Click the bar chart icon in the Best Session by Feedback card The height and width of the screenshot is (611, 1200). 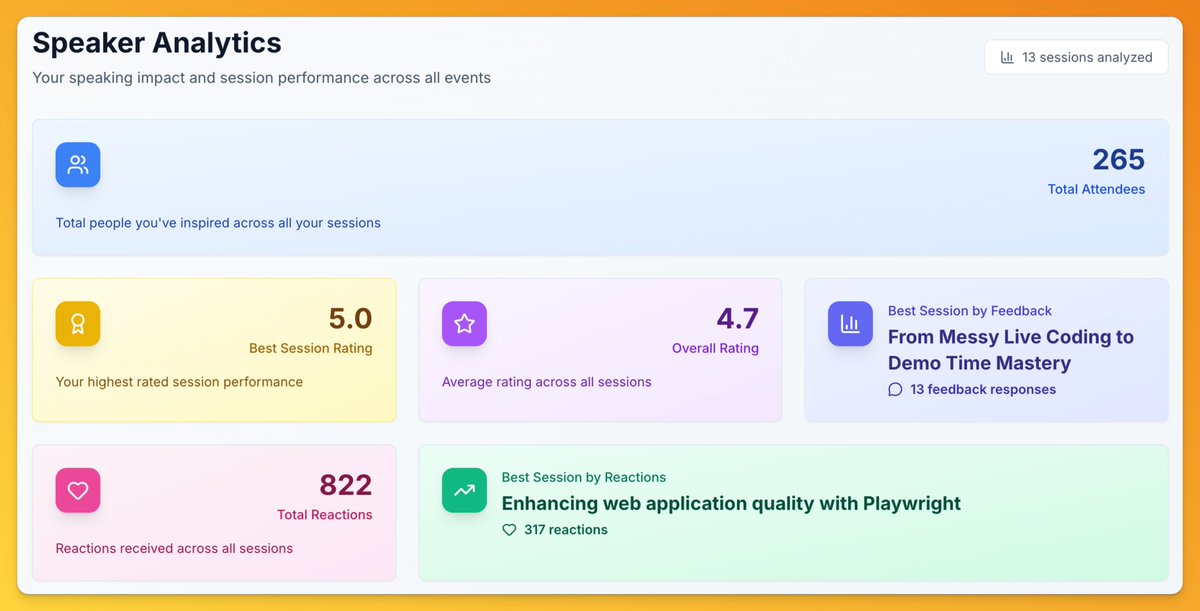click(x=849, y=322)
